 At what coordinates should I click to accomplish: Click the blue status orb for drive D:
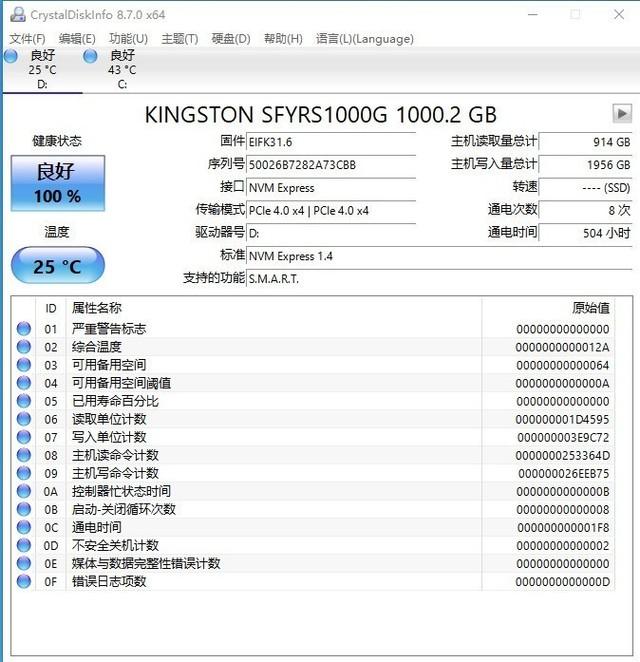11,56
